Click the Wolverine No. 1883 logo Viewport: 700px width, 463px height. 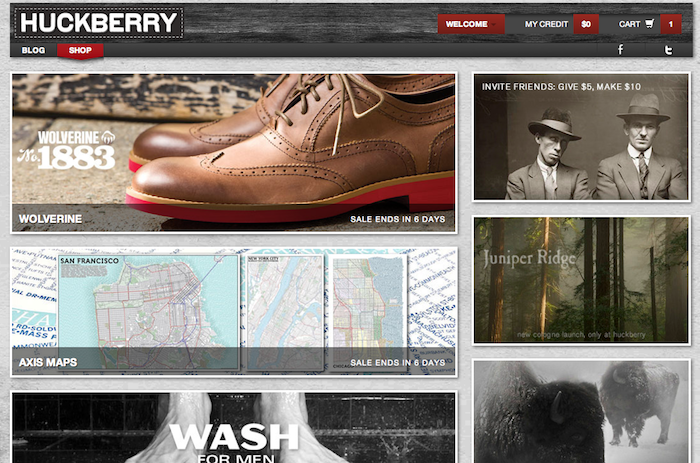point(66,150)
